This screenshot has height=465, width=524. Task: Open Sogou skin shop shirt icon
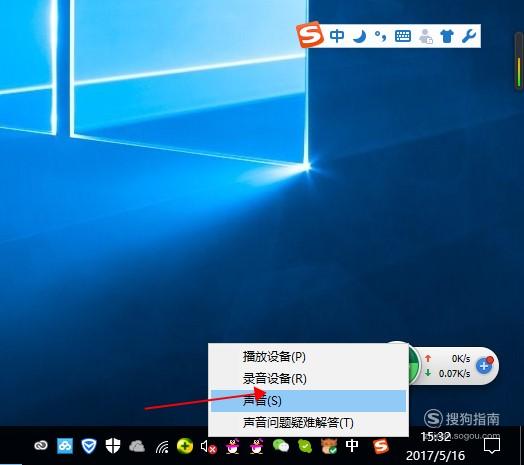[x=447, y=36]
